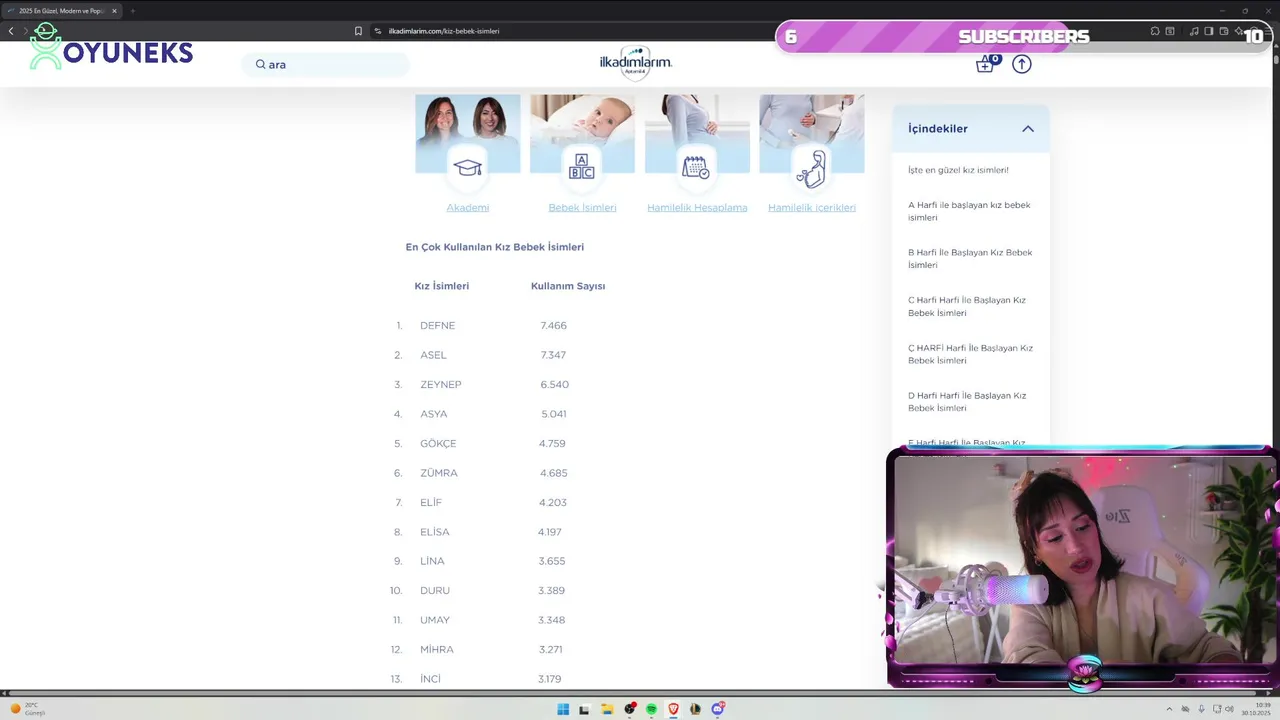
Task: Click the pregnant woman icon
Action: [x=811, y=169]
